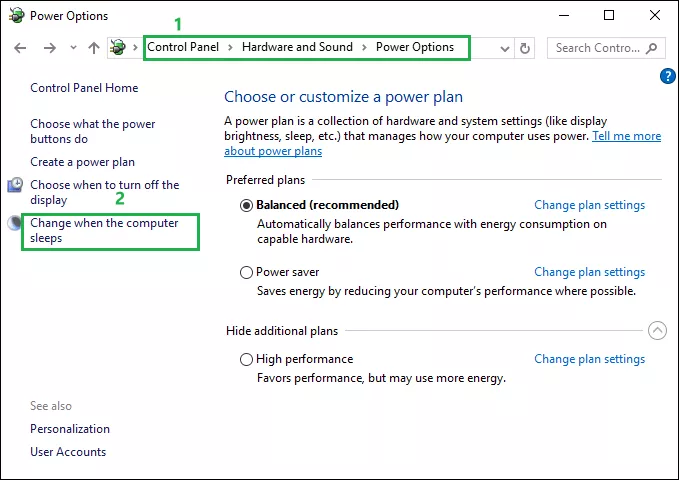The image size is (679, 480).
Task: Click the refresh button in address bar
Action: tap(525, 48)
